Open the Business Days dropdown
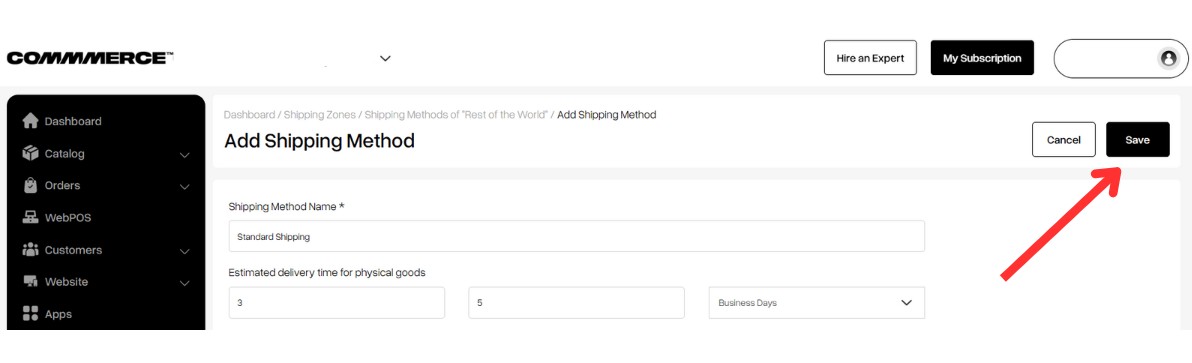This screenshot has width=1192, height=363. click(x=816, y=302)
